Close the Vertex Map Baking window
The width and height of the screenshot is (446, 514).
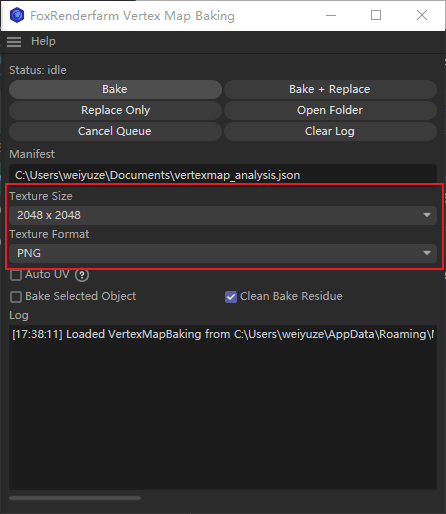click(422, 15)
